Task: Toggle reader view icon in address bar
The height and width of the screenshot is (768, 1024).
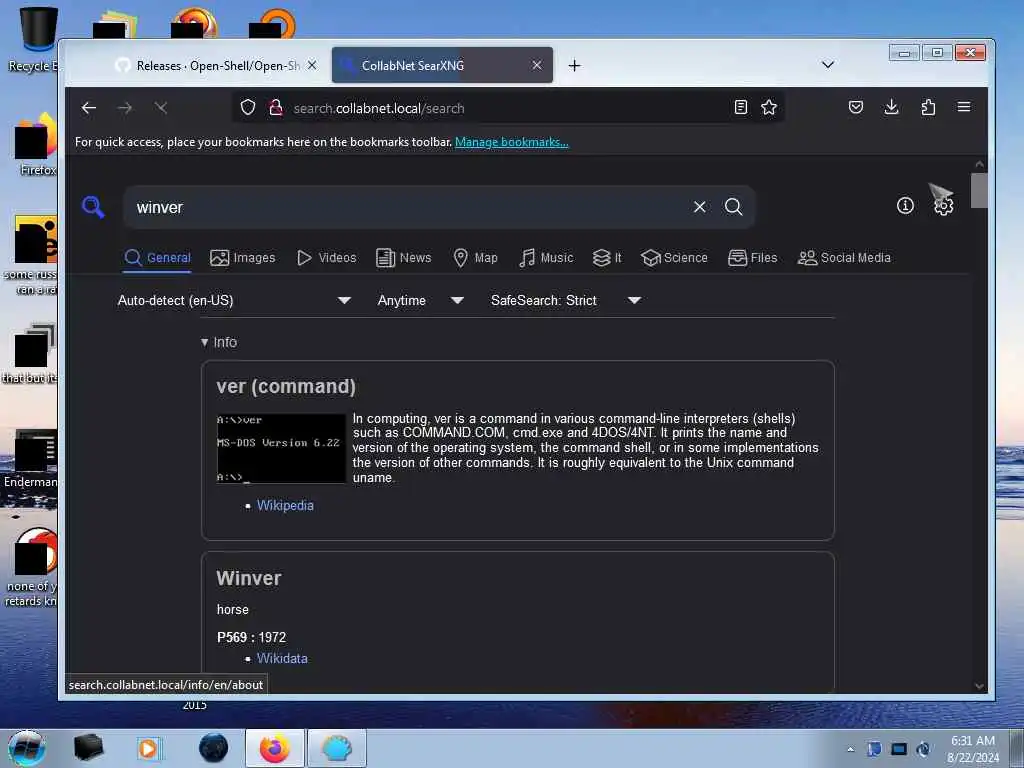Action: [741, 107]
